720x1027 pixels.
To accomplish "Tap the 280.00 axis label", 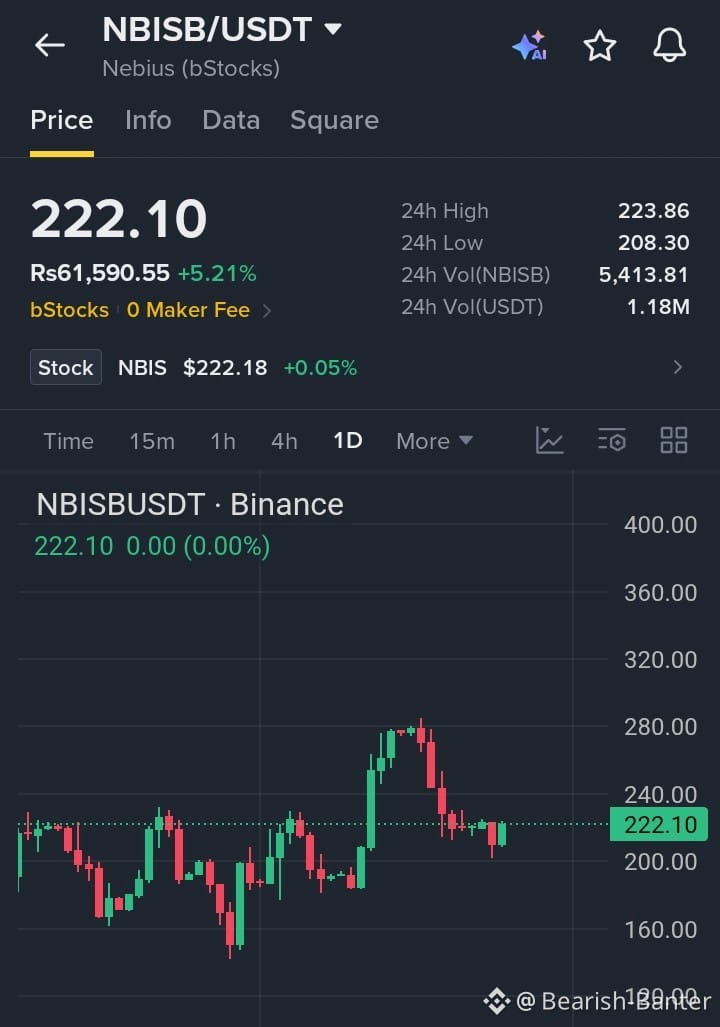I will click(x=660, y=727).
